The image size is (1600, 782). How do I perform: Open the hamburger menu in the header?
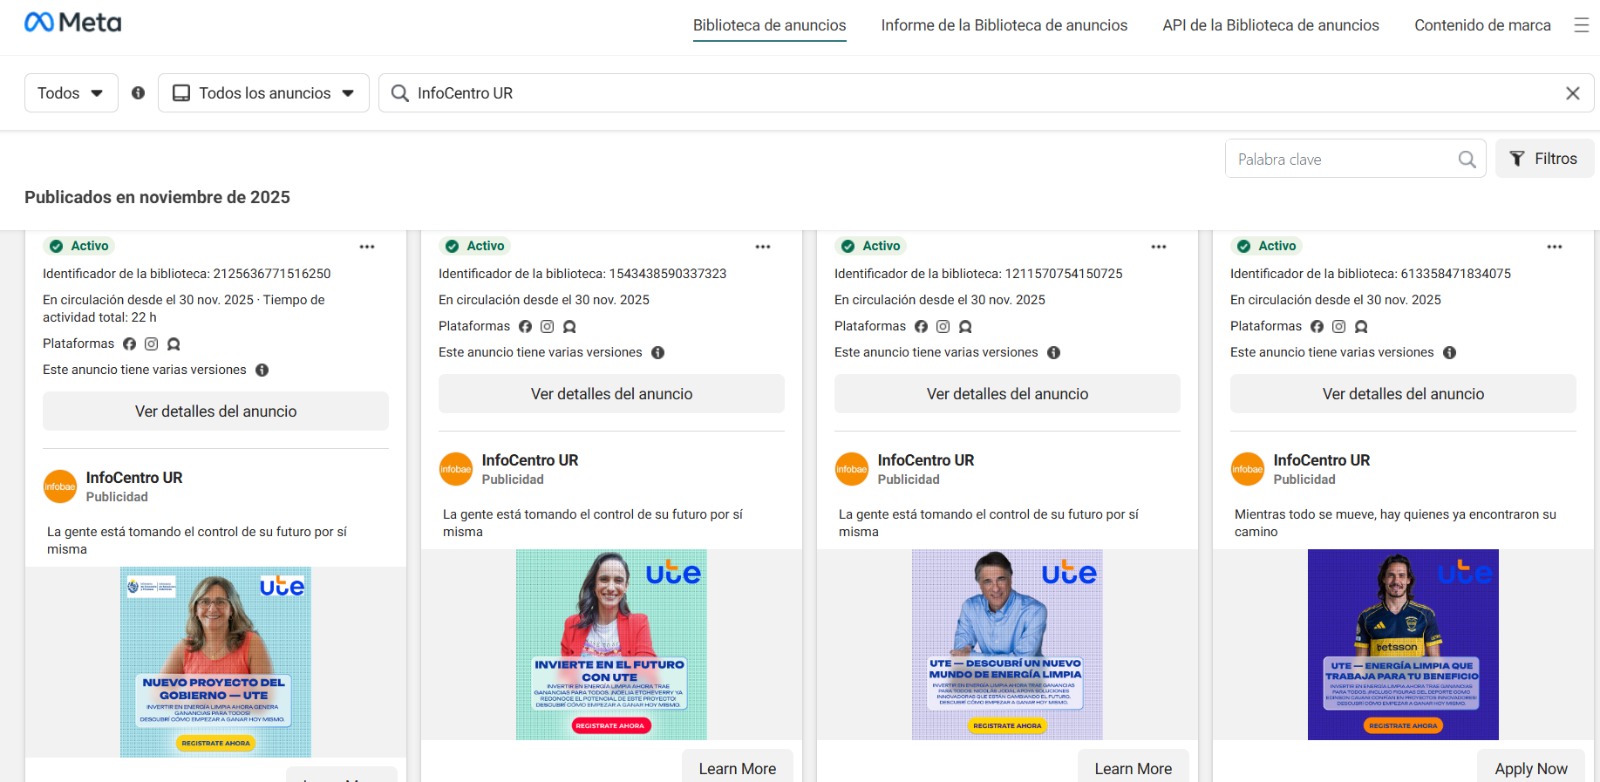click(x=1581, y=25)
